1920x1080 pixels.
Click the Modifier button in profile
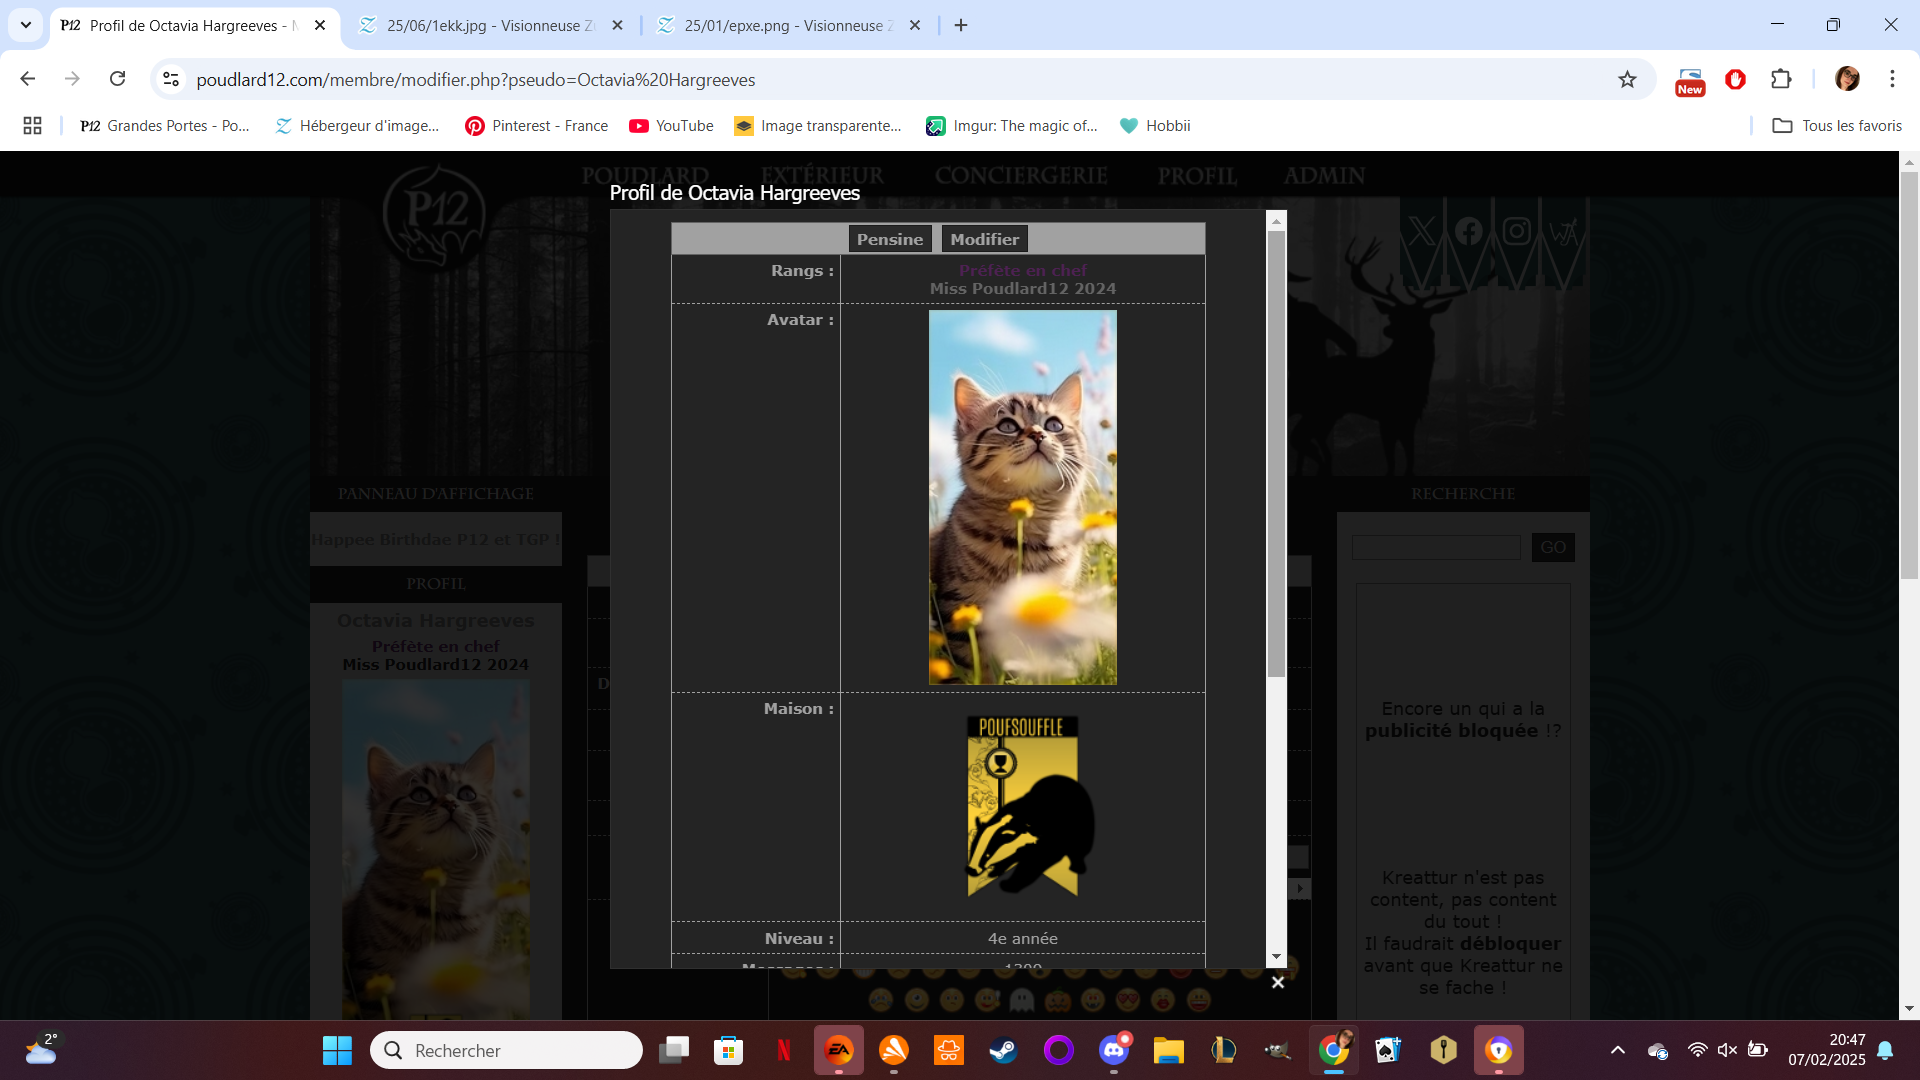(984, 239)
